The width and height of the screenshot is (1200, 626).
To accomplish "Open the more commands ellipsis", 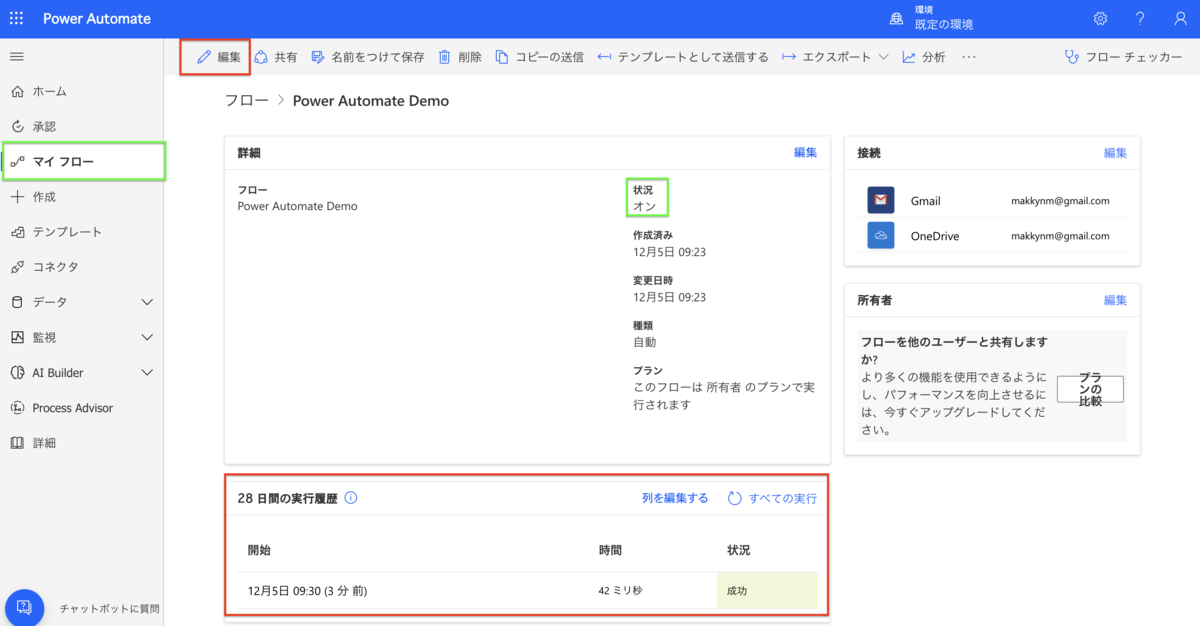I will (968, 57).
